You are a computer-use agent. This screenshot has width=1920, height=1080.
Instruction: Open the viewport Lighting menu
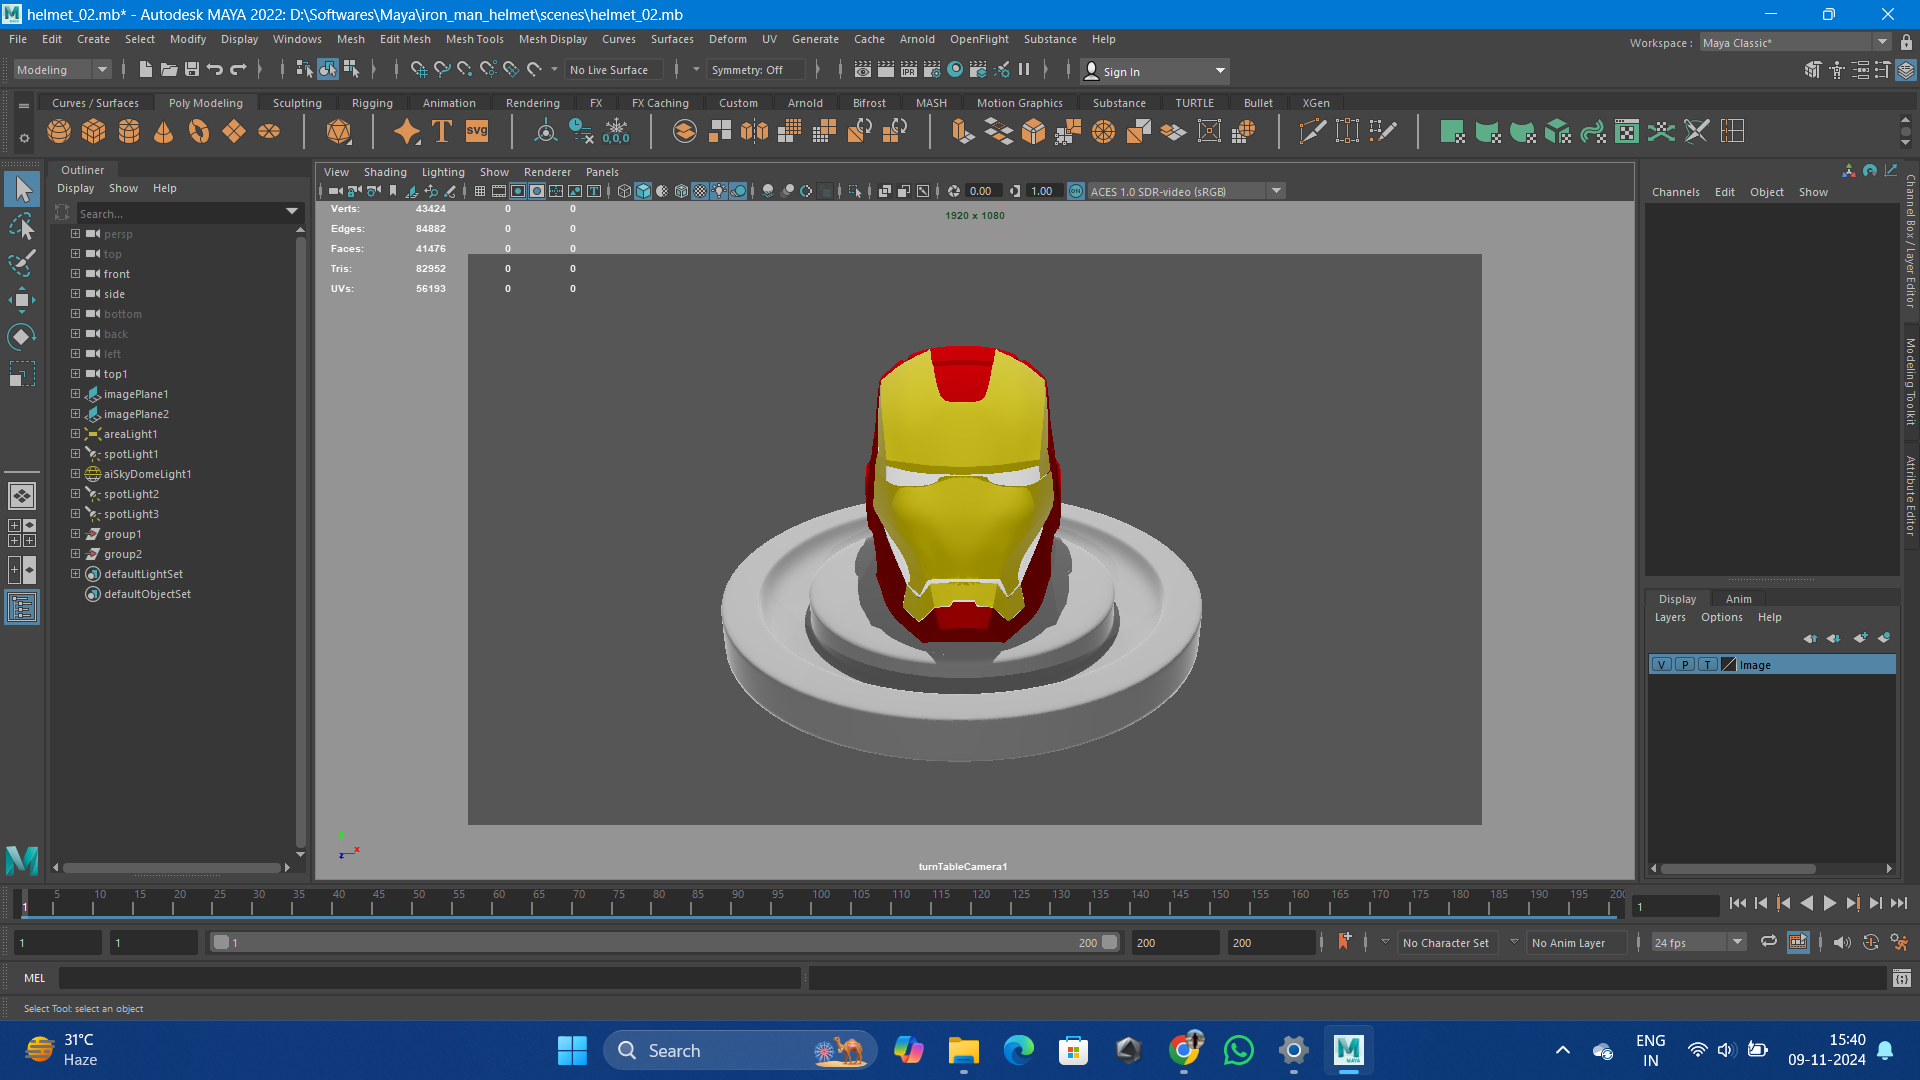443,172
